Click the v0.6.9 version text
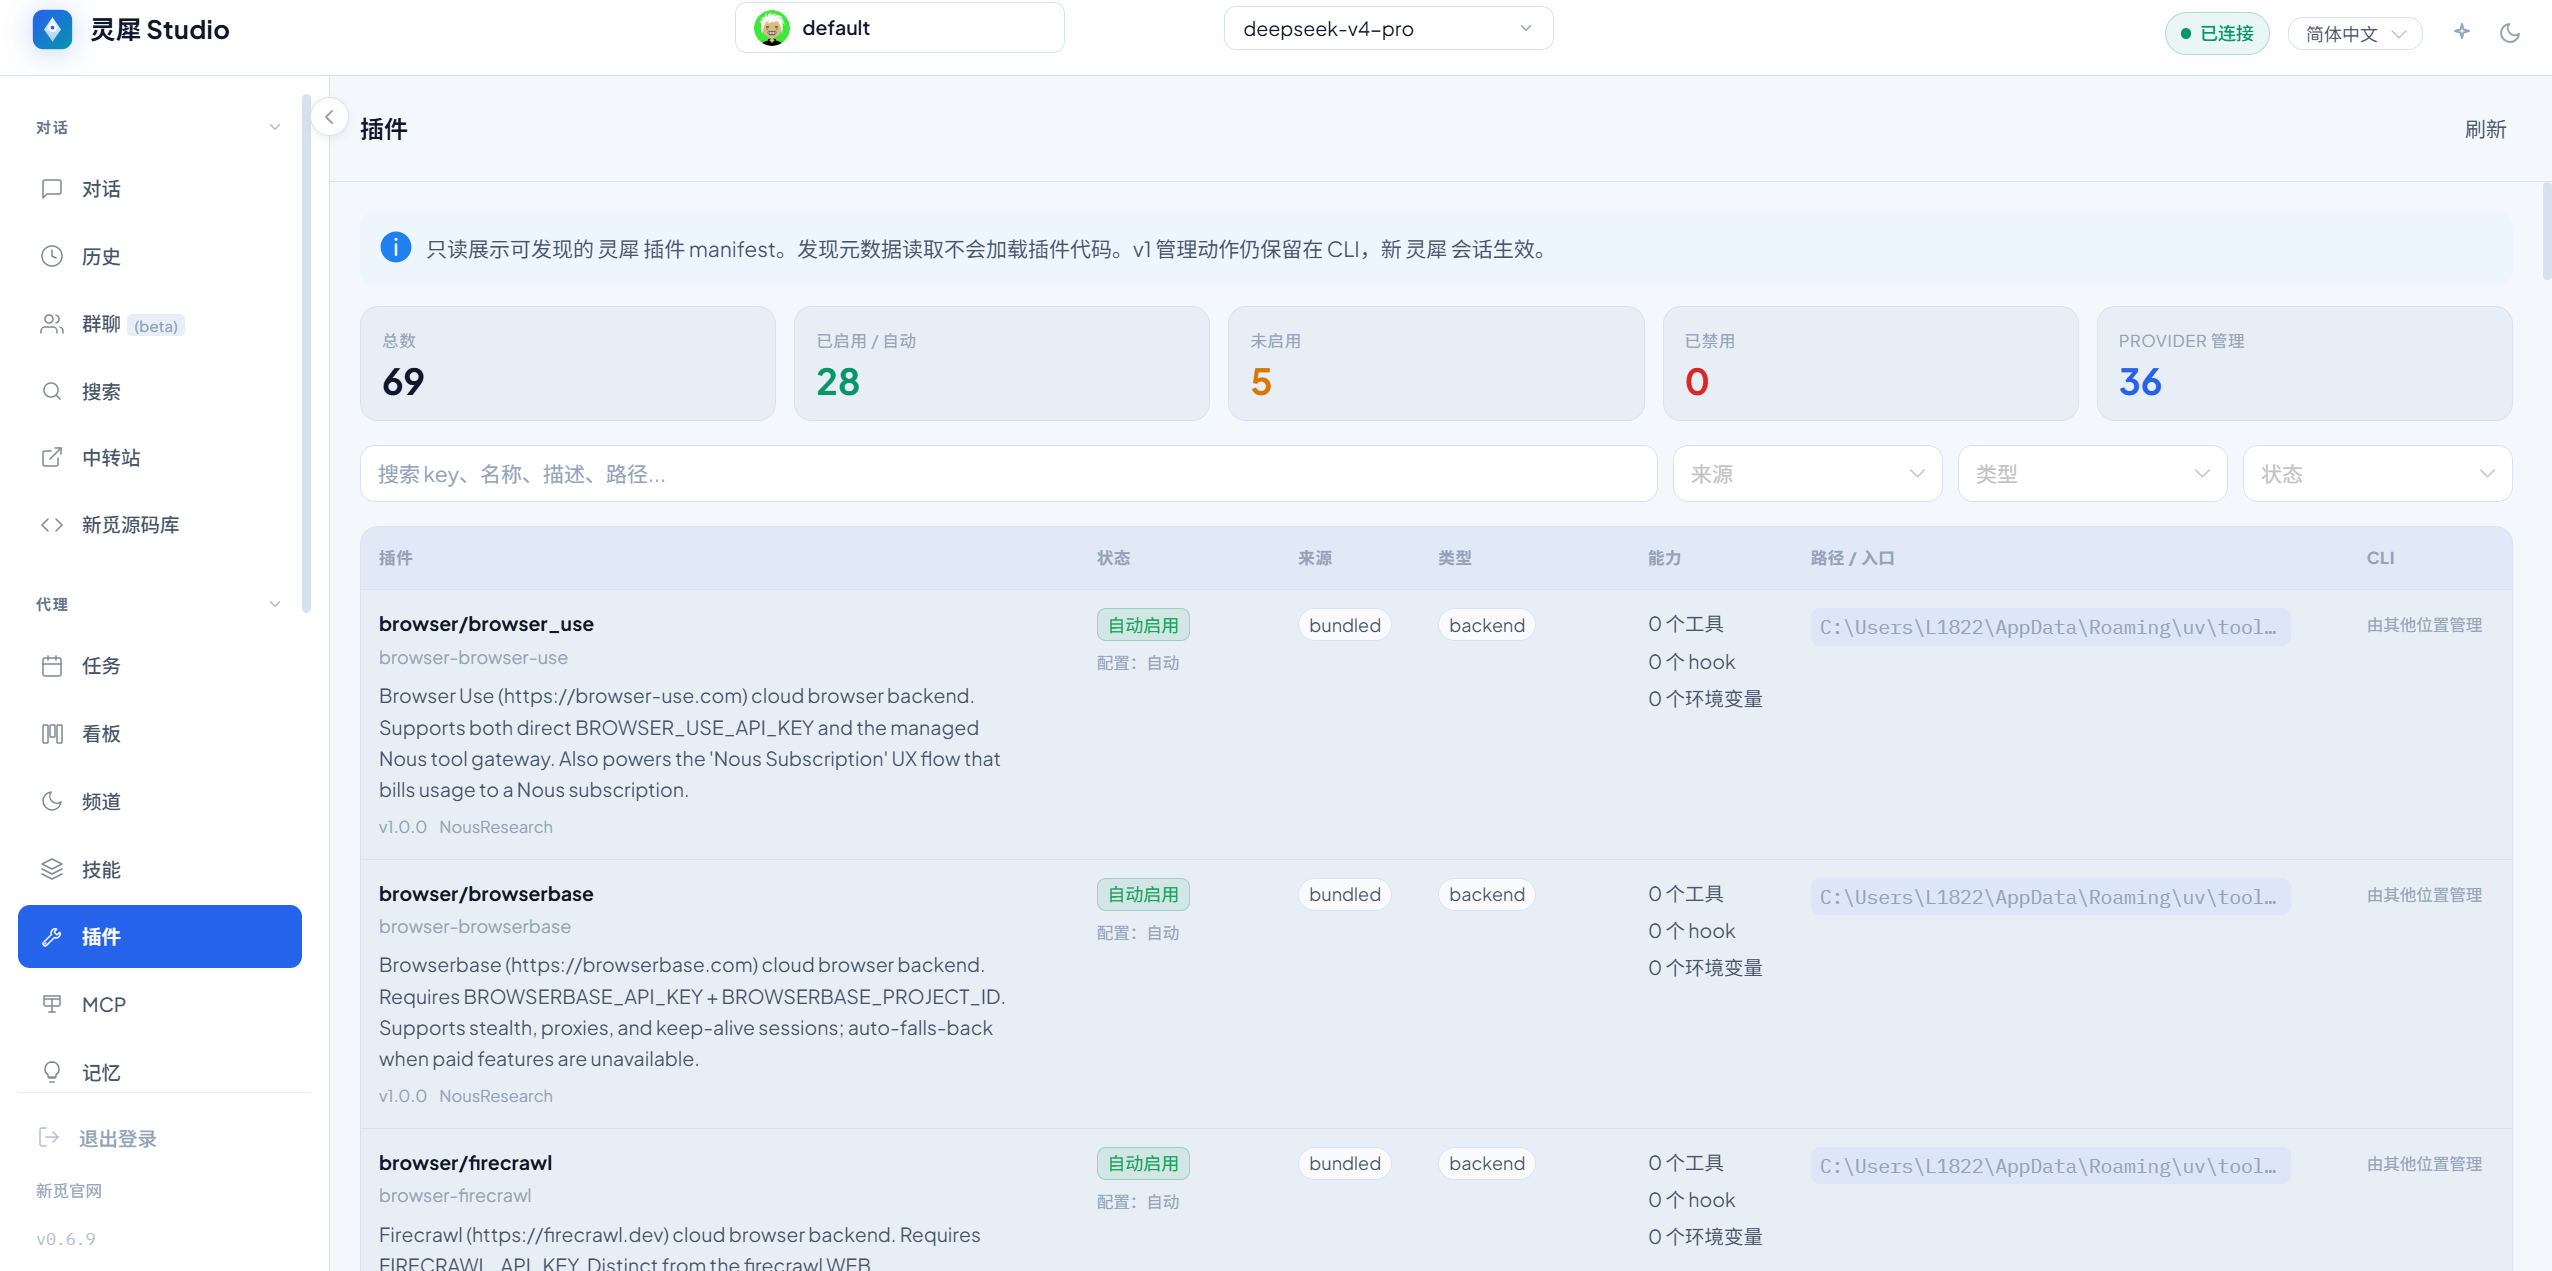 (66, 1239)
